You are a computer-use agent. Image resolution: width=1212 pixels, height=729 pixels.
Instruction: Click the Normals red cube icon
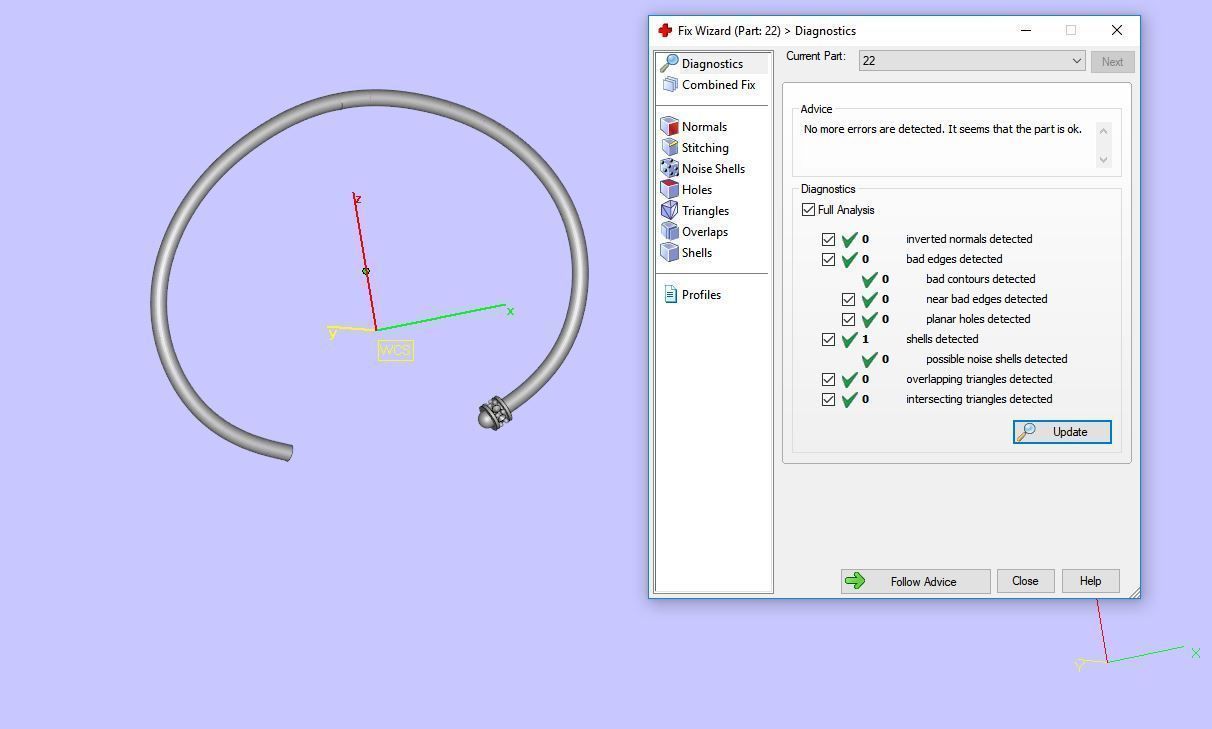(x=669, y=127)
